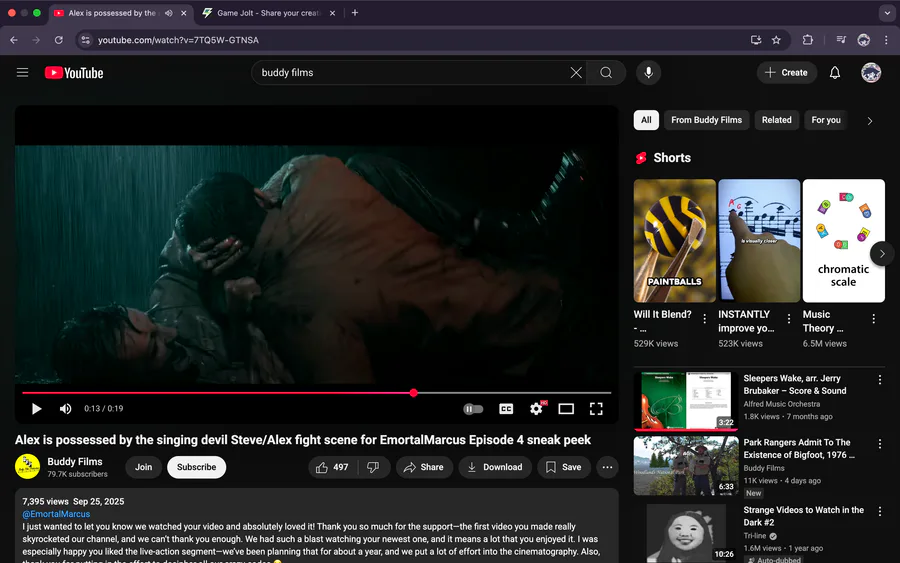Close the Game Jolt tab
Screen dimensions: 900x563
click(332, 13)
